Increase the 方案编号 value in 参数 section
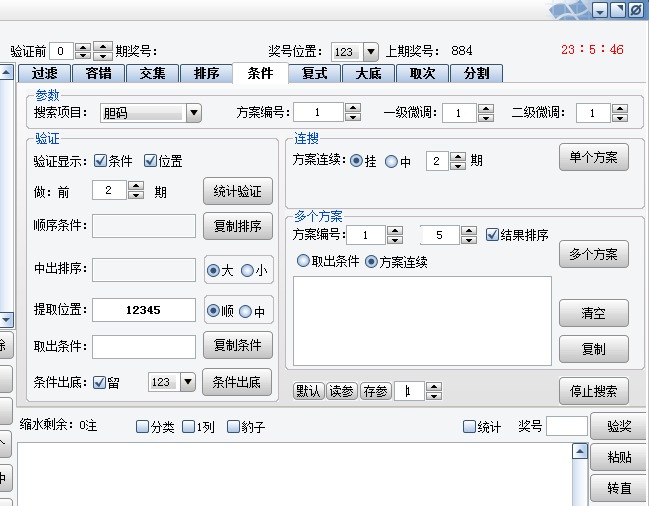 (354, 108)
